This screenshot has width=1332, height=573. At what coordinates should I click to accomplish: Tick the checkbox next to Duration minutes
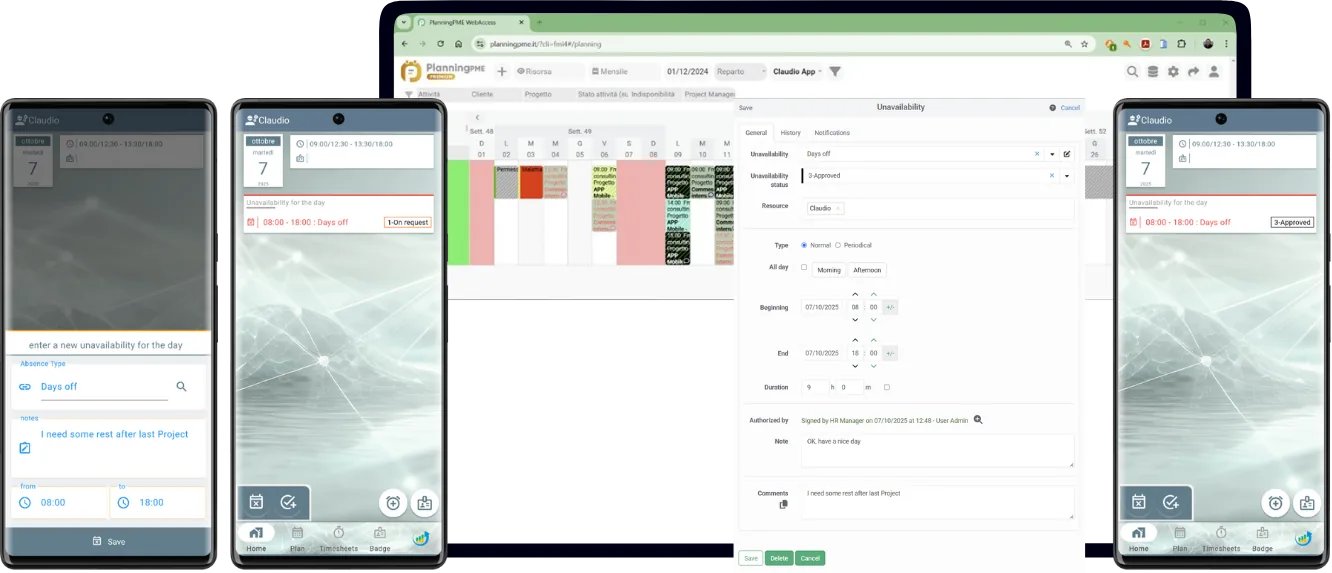(886, 387)
